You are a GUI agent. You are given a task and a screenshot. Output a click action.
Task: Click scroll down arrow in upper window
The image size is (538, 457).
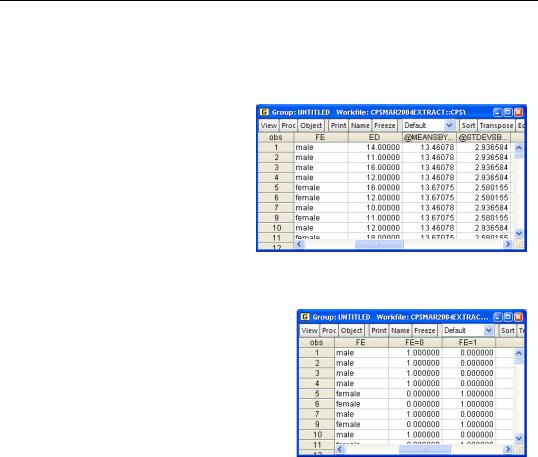pyautogui.click(x=519, y=233)
